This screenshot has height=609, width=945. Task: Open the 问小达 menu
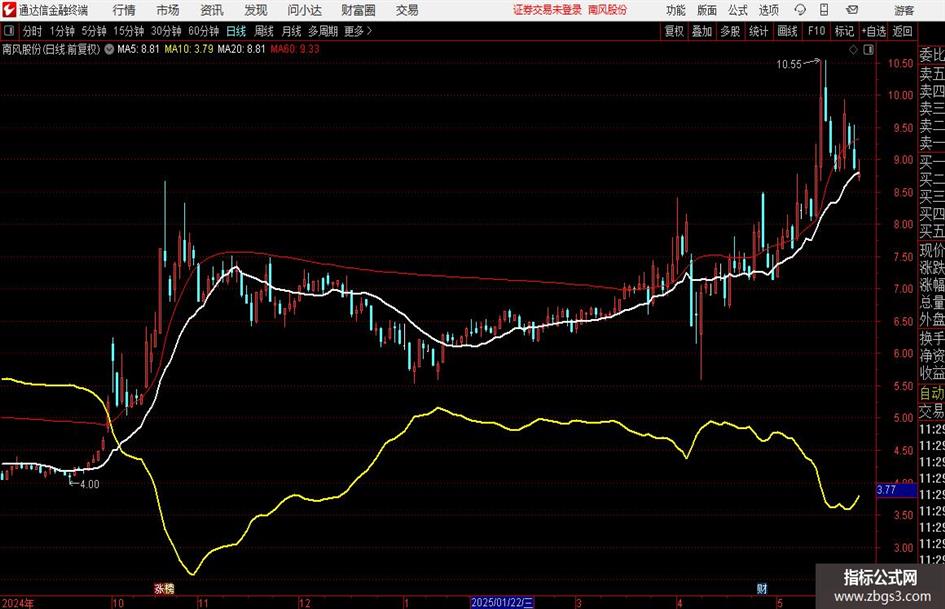click(304, 10)
